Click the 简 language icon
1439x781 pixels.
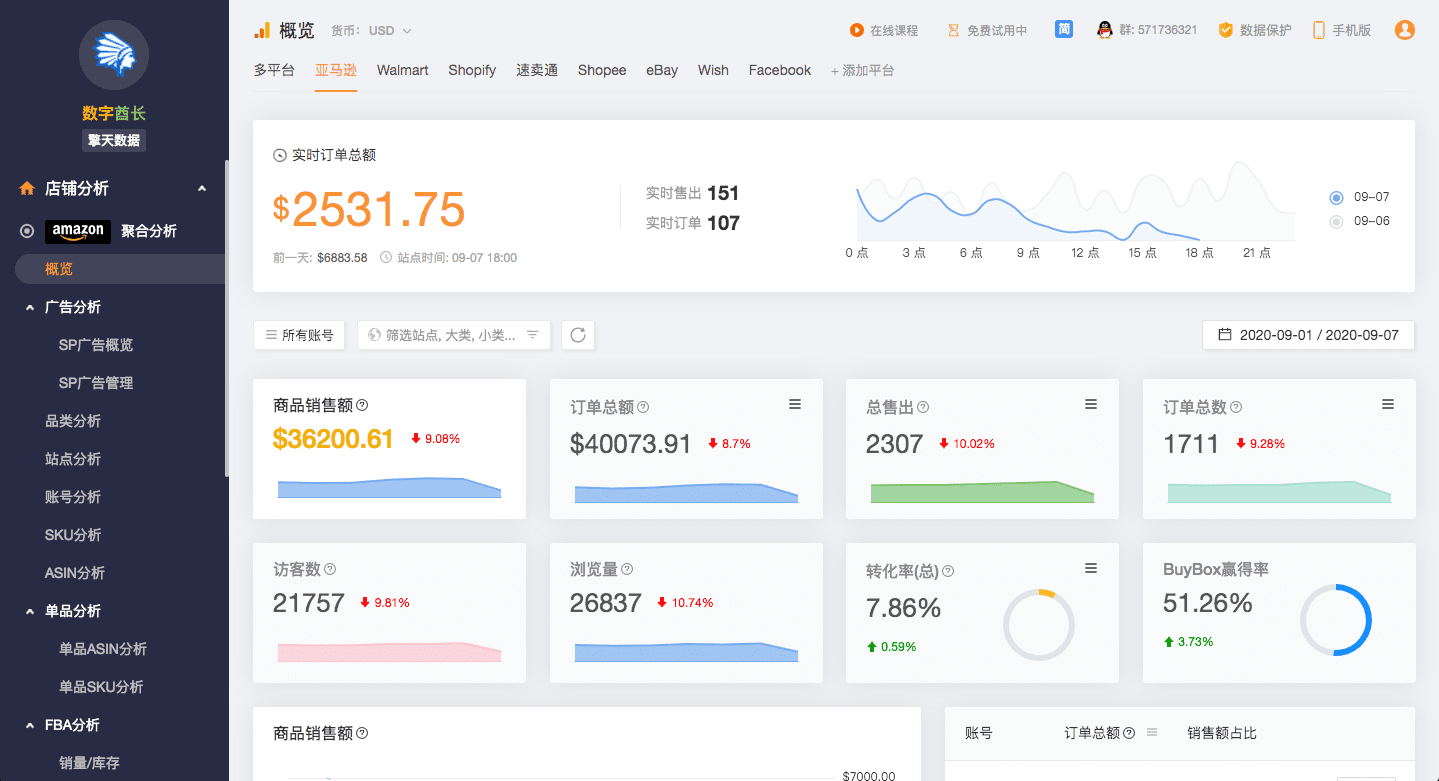coord(1063,29)
